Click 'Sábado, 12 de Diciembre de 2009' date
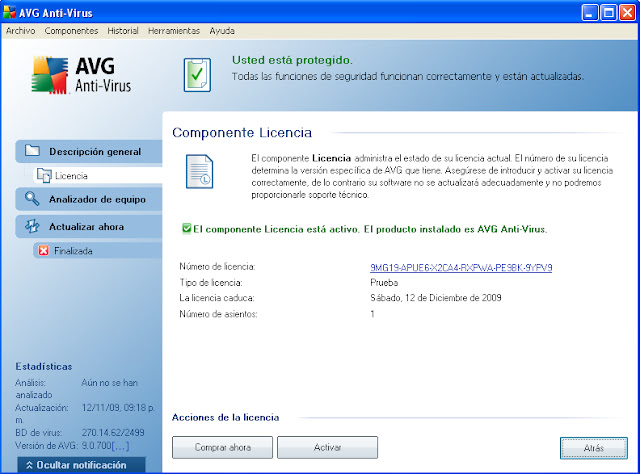Image resolution: width=640 pixels, height=474 pixels. (x=436, y=298)
